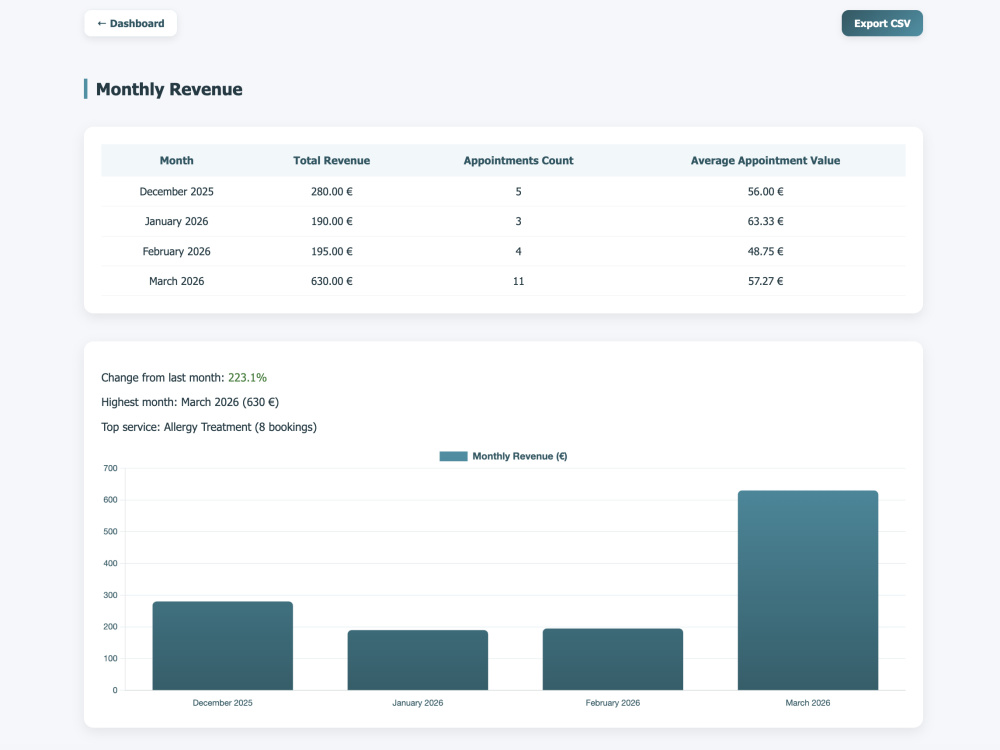Click the 190.00 € revenue value
1000x750 pixels.
(x=332, y=221)
